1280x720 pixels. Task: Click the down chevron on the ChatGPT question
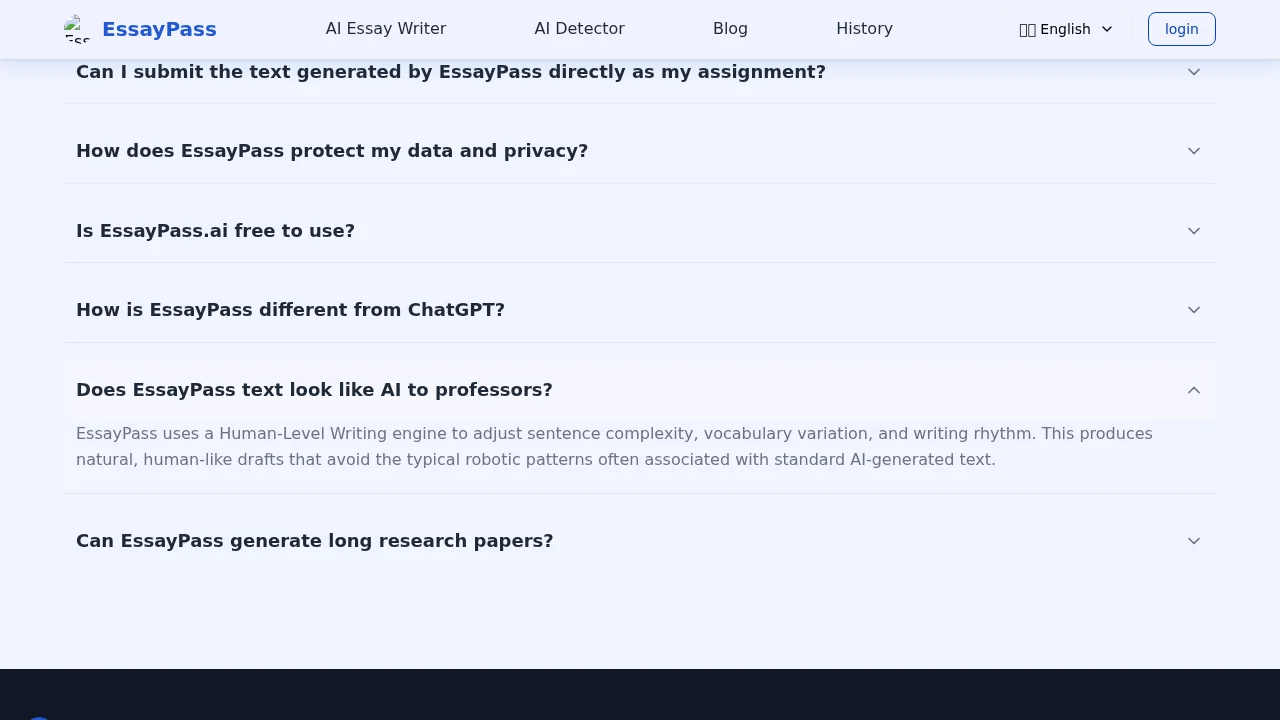coord(1193,310)
